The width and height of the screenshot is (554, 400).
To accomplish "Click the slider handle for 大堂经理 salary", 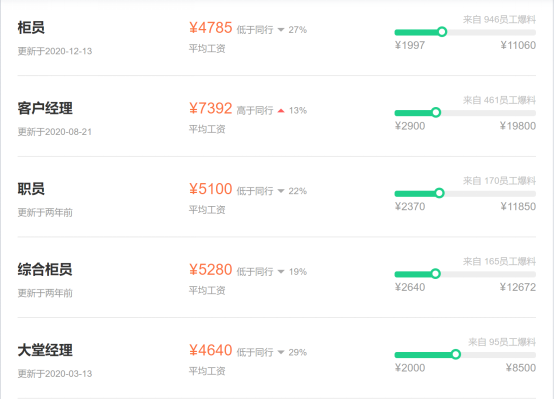I will 456,354.
